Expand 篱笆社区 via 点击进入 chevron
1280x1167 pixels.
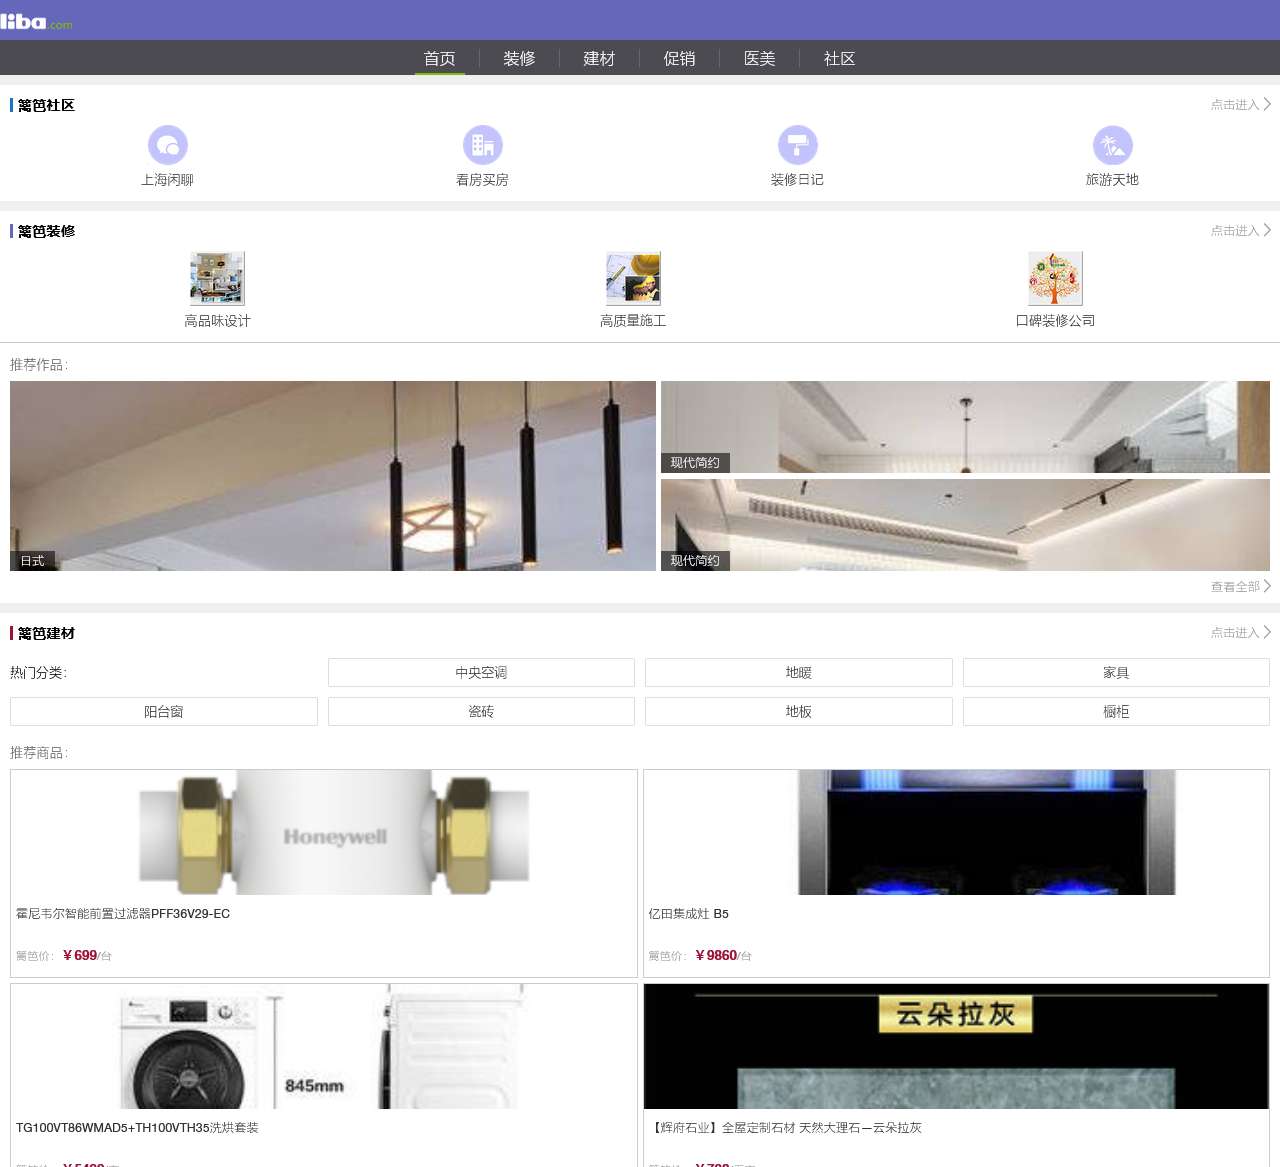pyautogui.click(x=1240, y=104)
